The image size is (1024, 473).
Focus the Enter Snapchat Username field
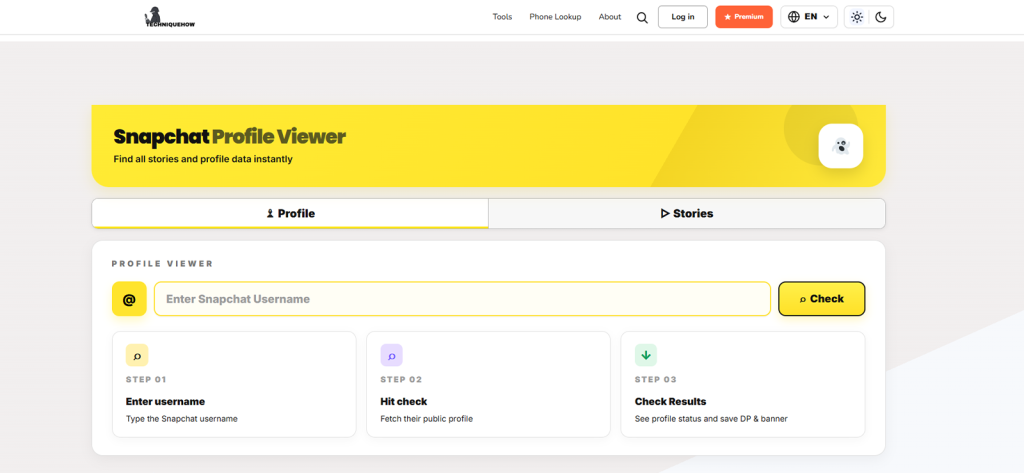[462, 299]
